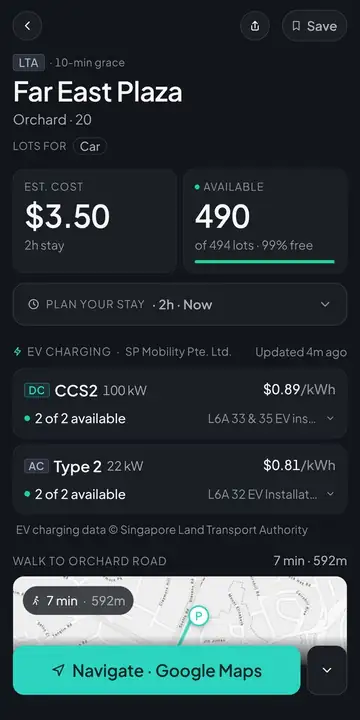Open the share icon button
This screenshot has height=720, width=360.
(x=255, y=26)
